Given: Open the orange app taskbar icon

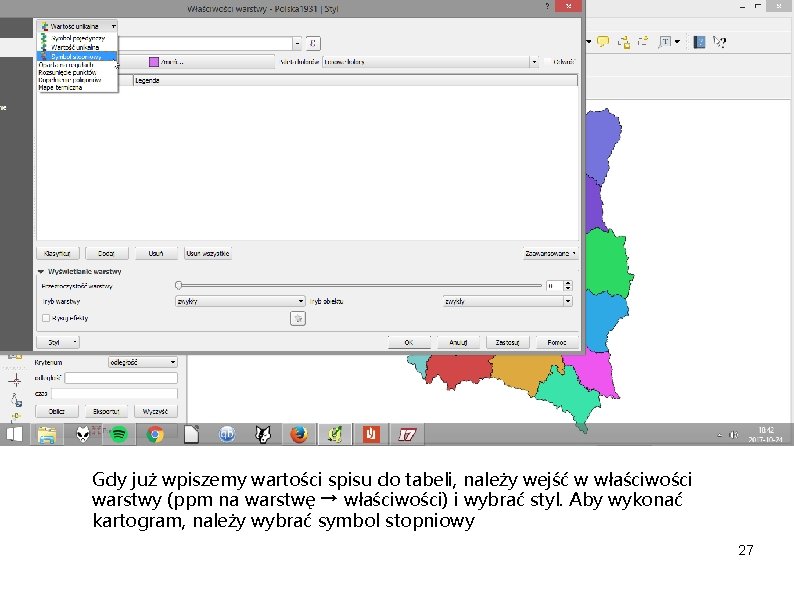Looking at the screenshot, I should [371, 434].
